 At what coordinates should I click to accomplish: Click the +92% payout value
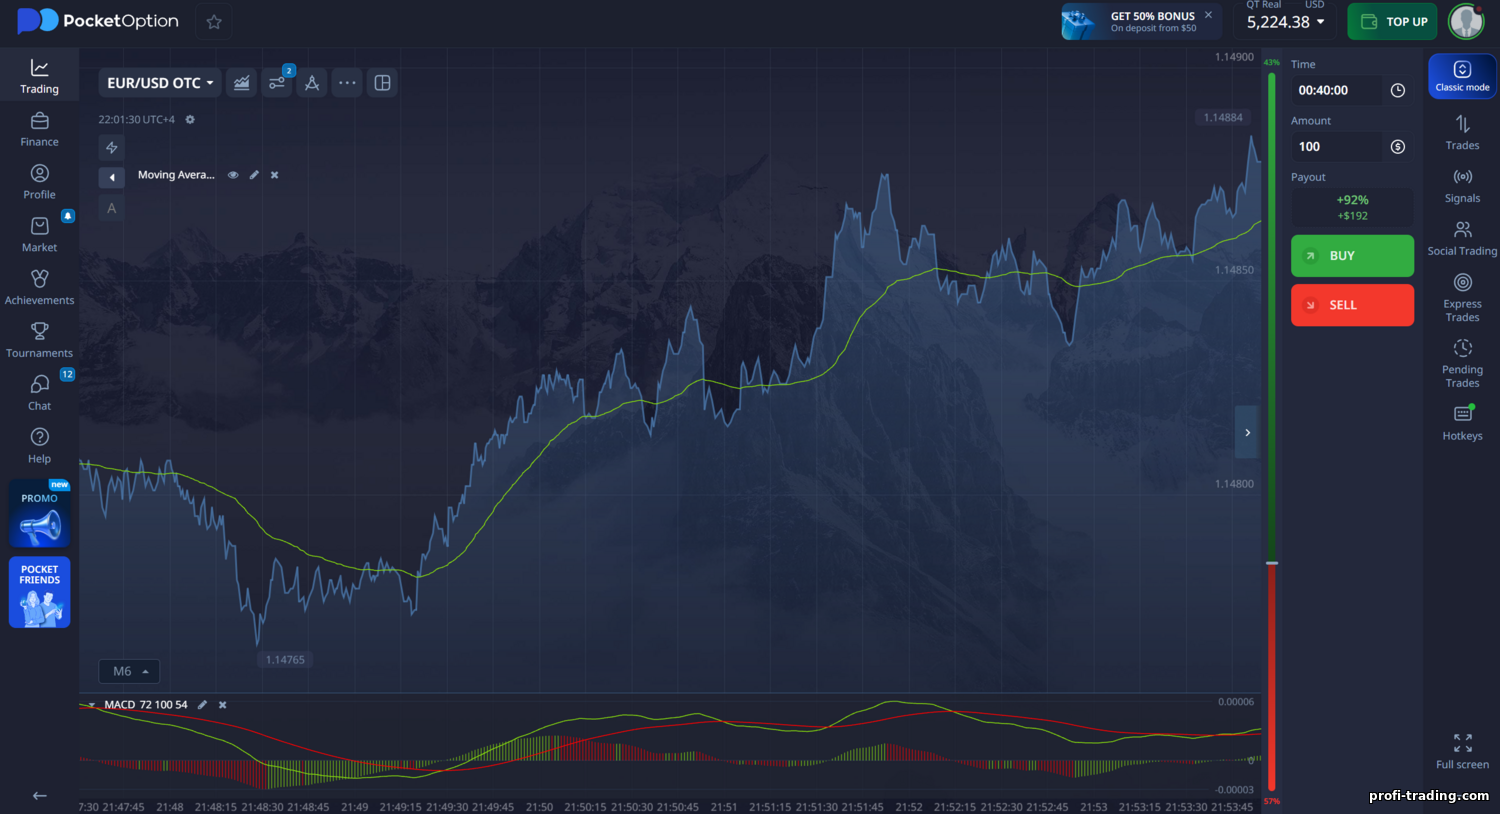[1352, 200]
